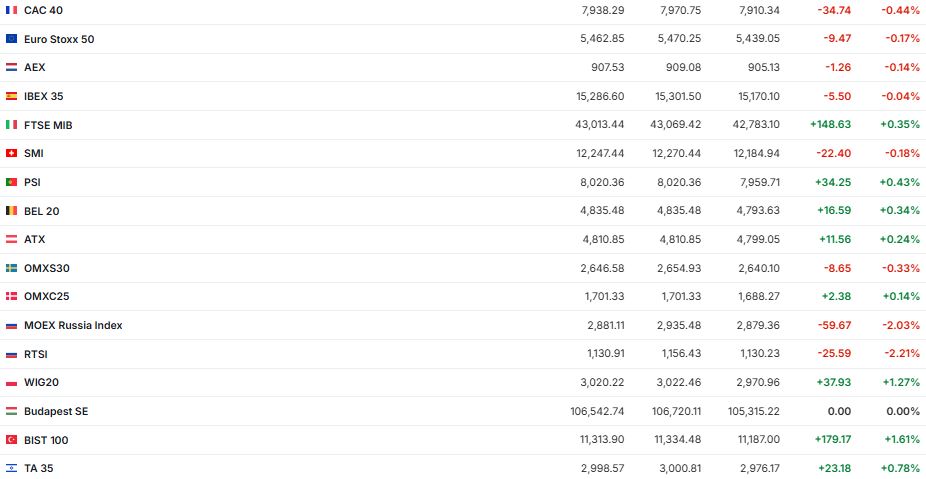This screenshot has width=926, height=479.
Task: Click the Italian flag next to FTSE MIB
Action: tap(11, 125)
